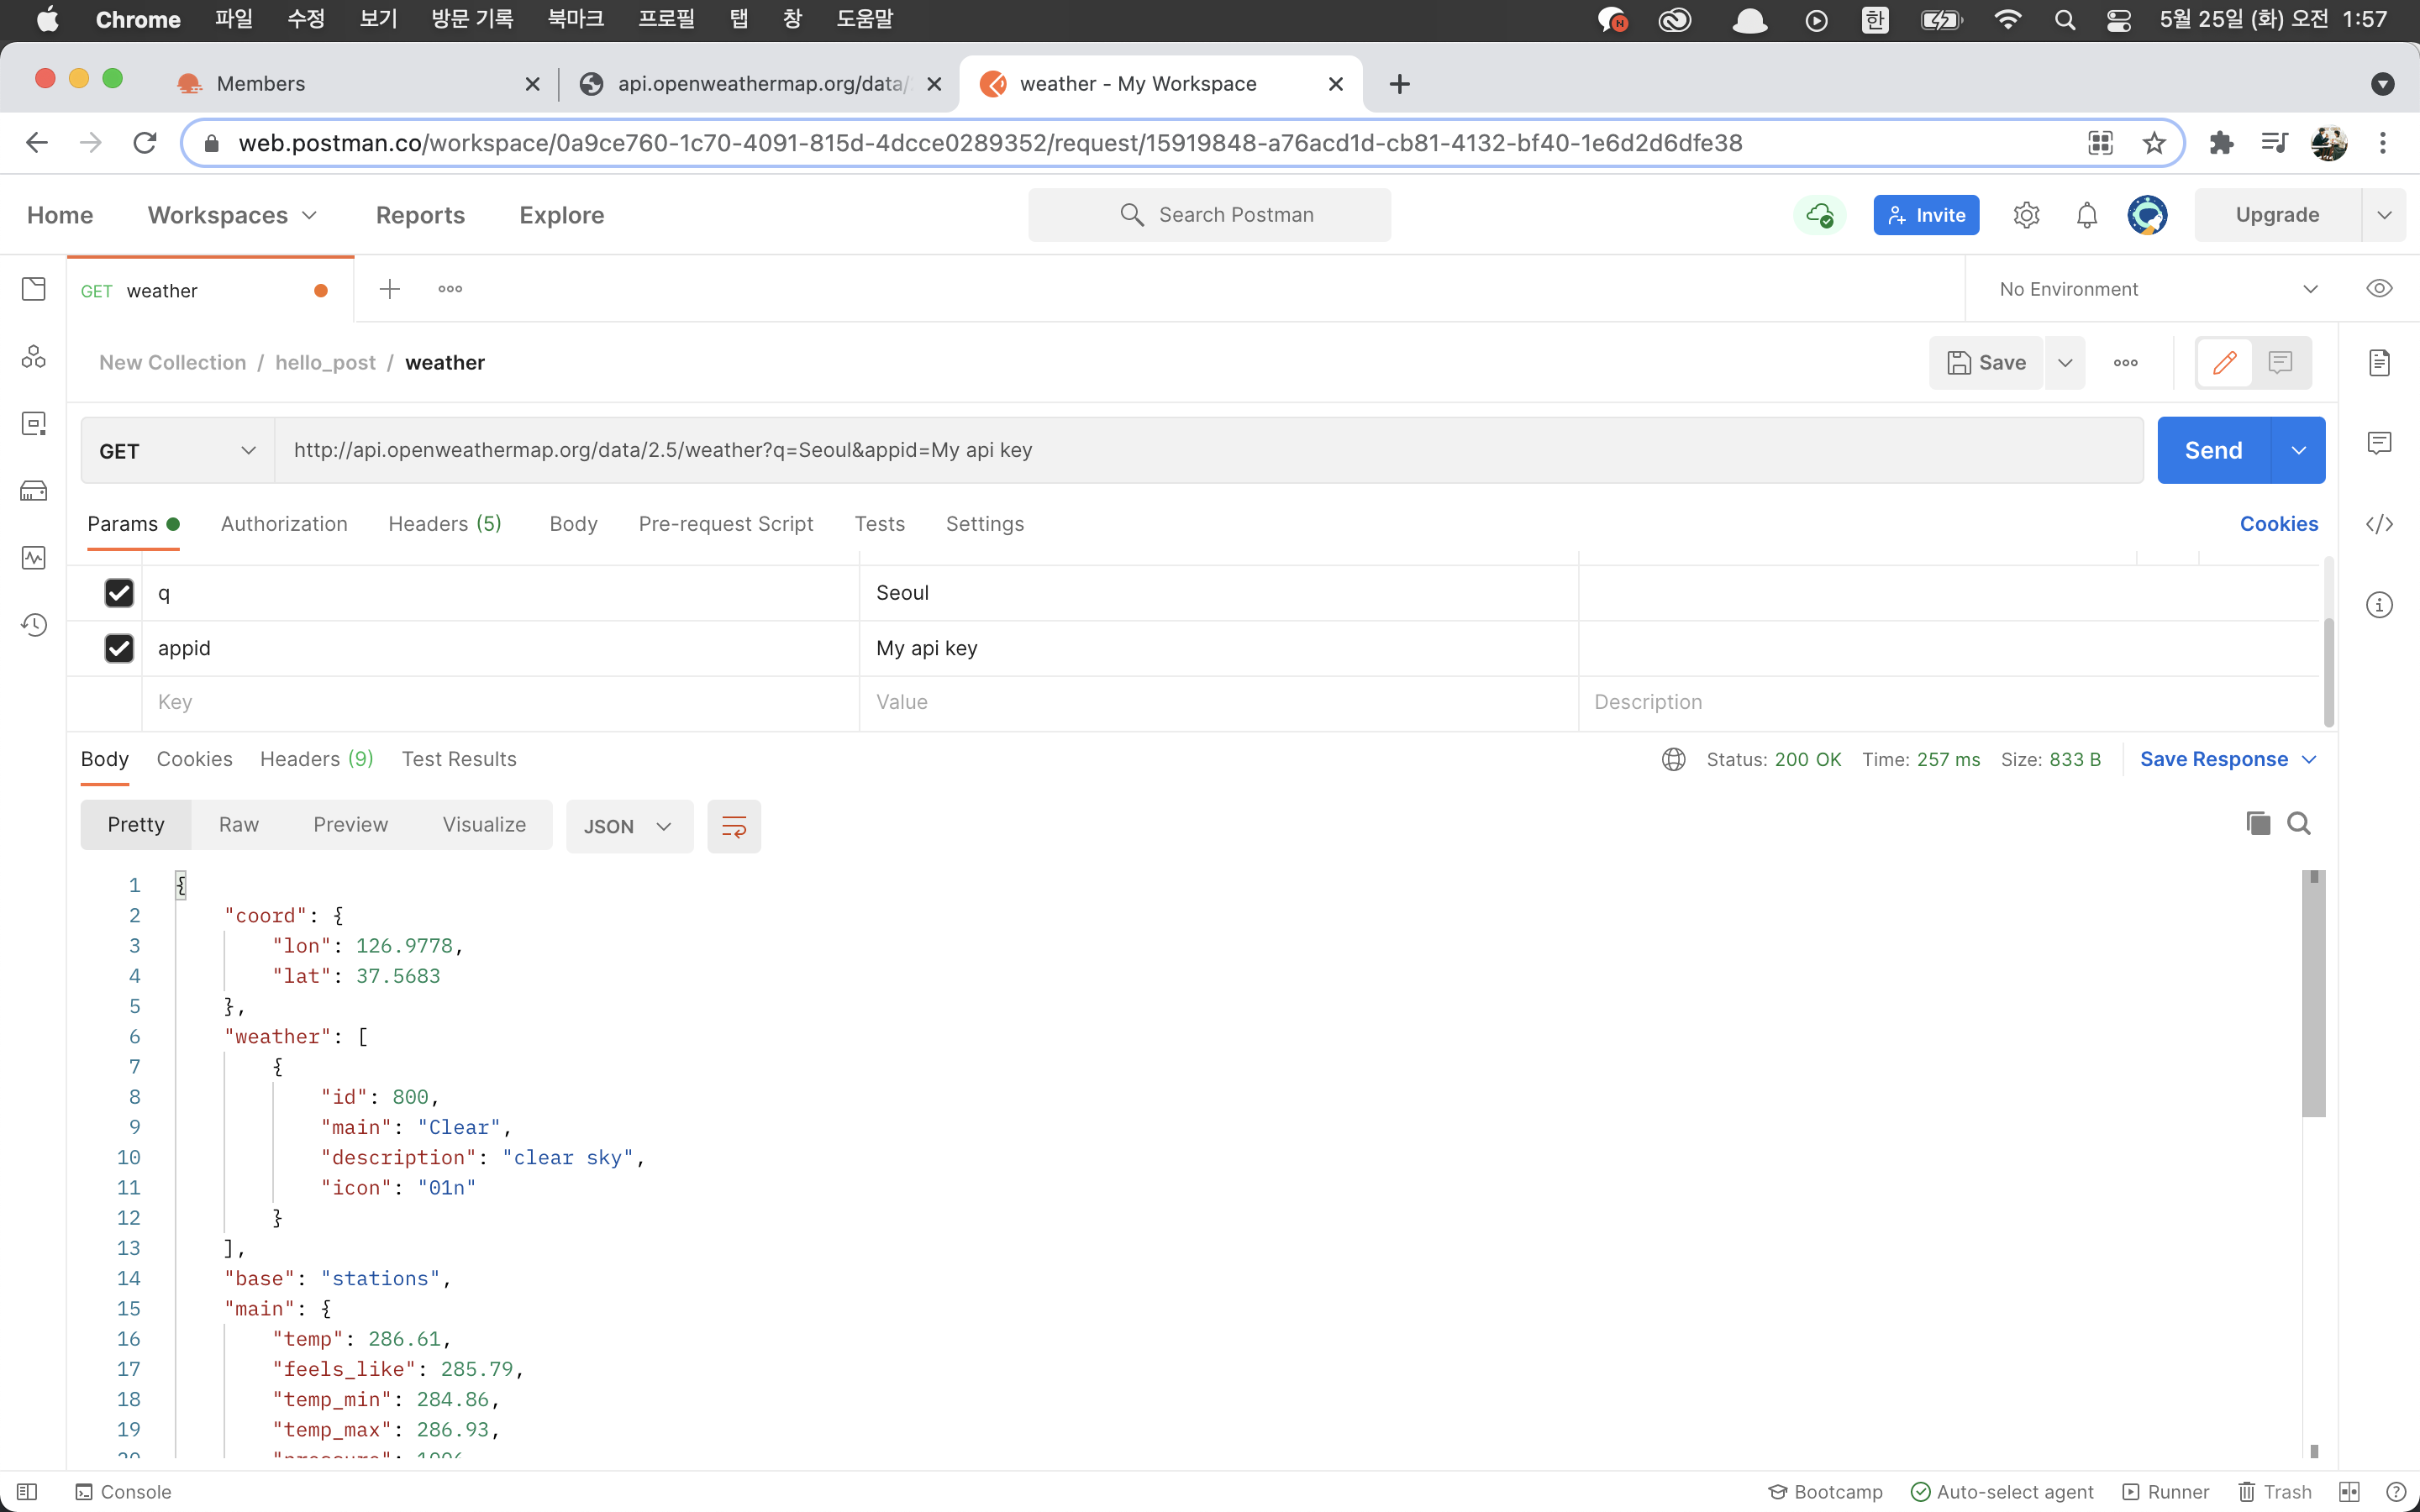Open the settings gear icon
Viewport: 2420px width, 1512px height.
2026,215
